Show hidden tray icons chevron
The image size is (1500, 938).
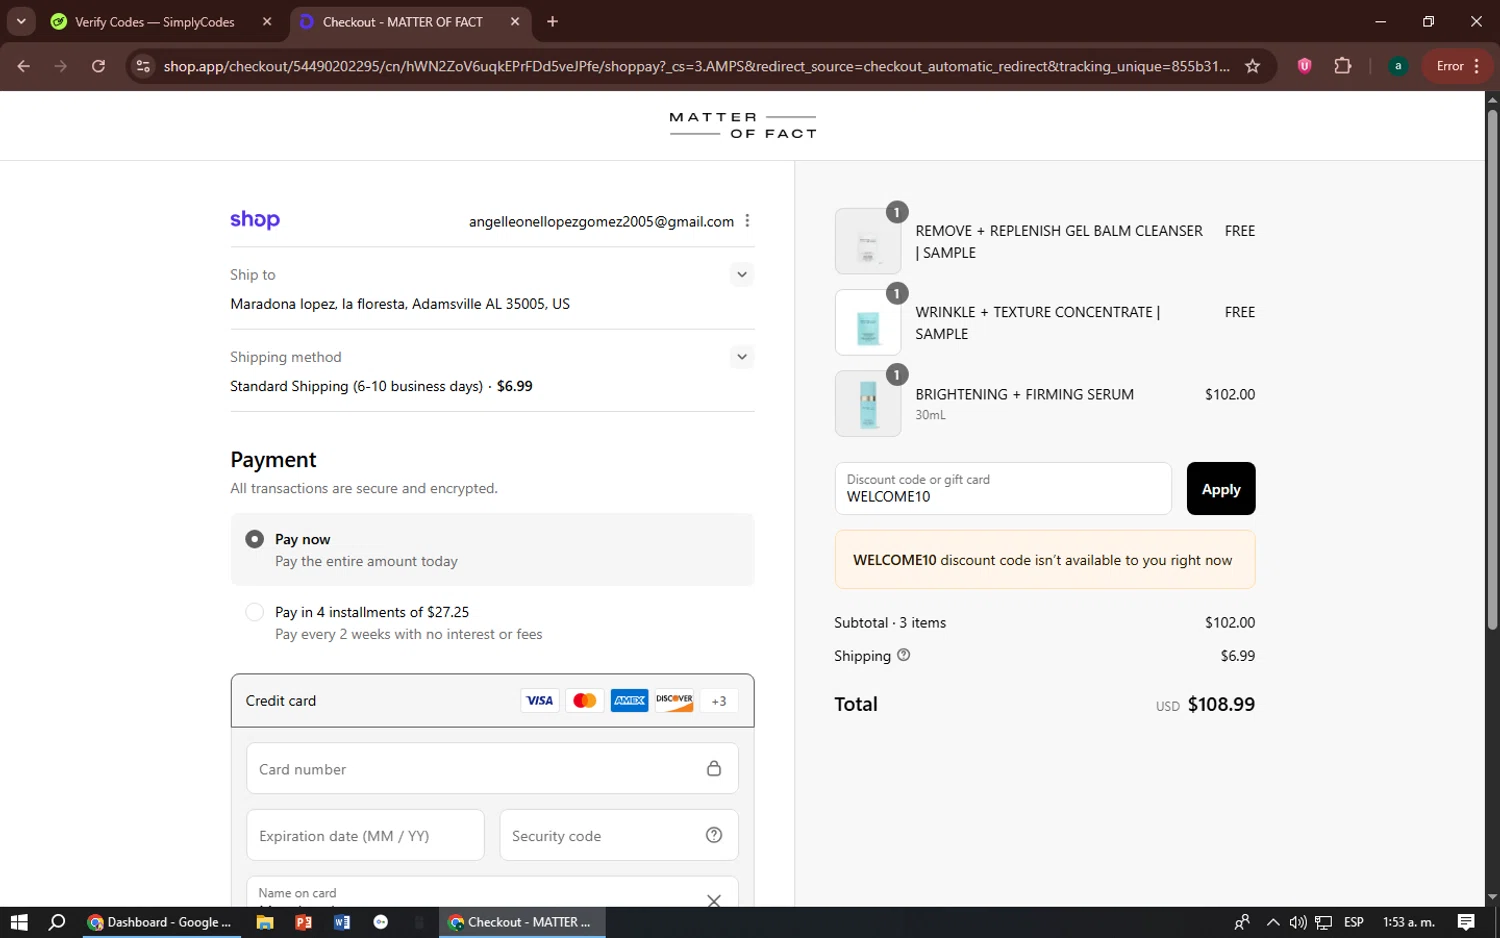click(x=1272, y=922)
